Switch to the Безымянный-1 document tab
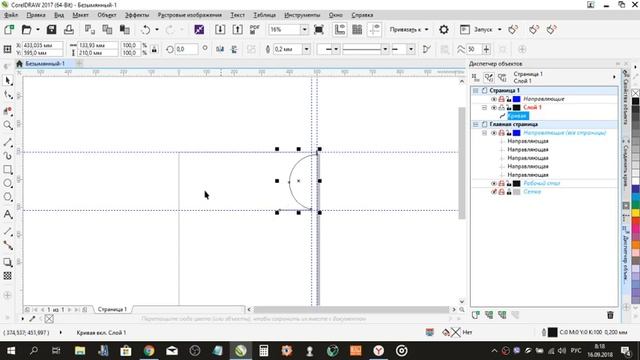Screen dimensions: 640x360 (45, 64)
